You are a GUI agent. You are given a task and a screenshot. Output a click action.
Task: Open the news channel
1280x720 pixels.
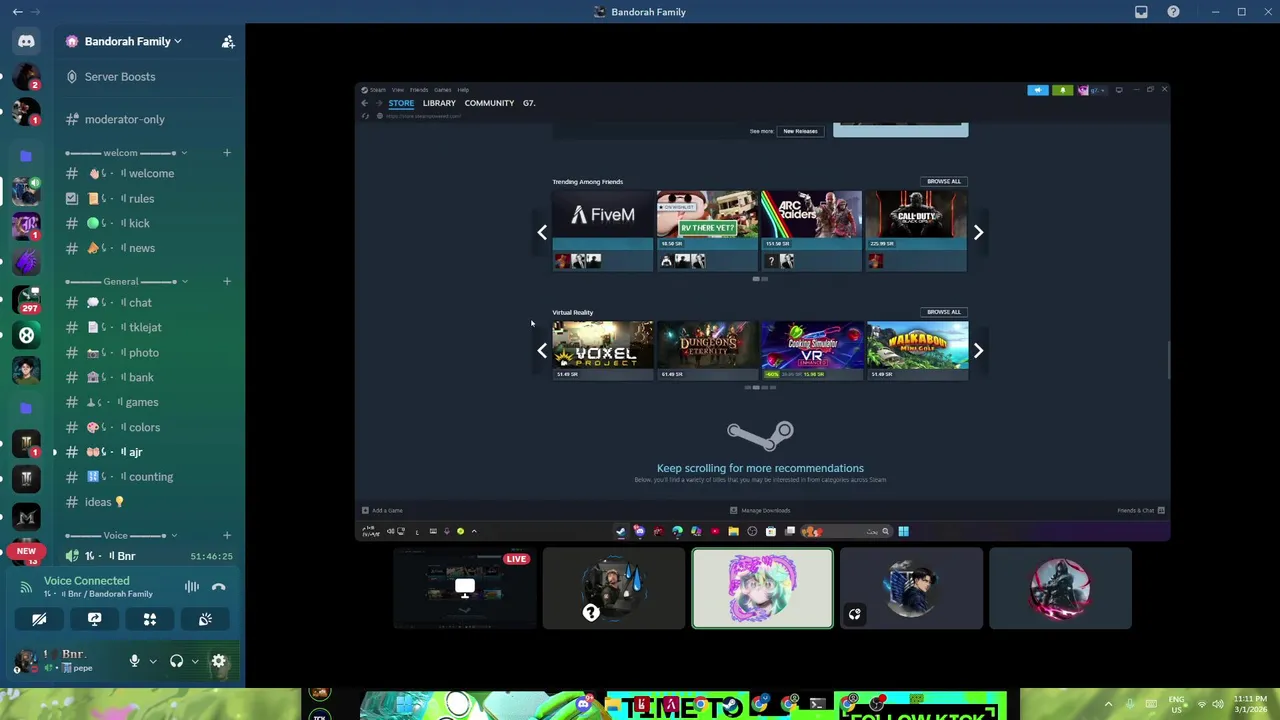[x=150, y=248]
